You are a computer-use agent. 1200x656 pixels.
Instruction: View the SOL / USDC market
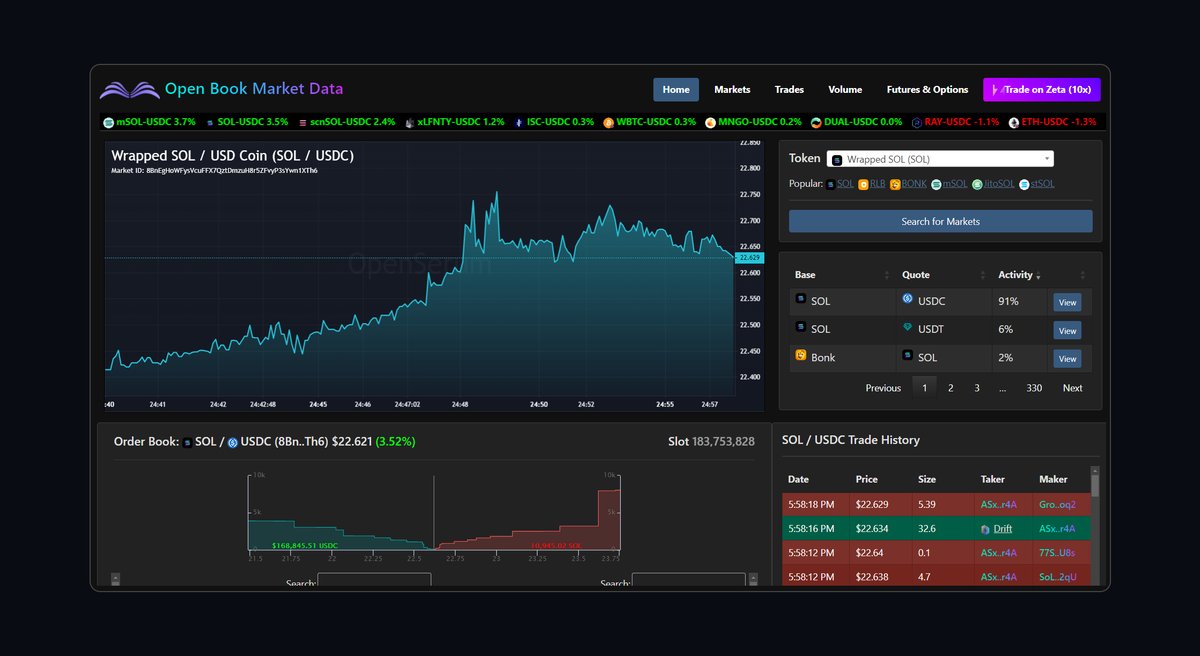(1067, 302)
